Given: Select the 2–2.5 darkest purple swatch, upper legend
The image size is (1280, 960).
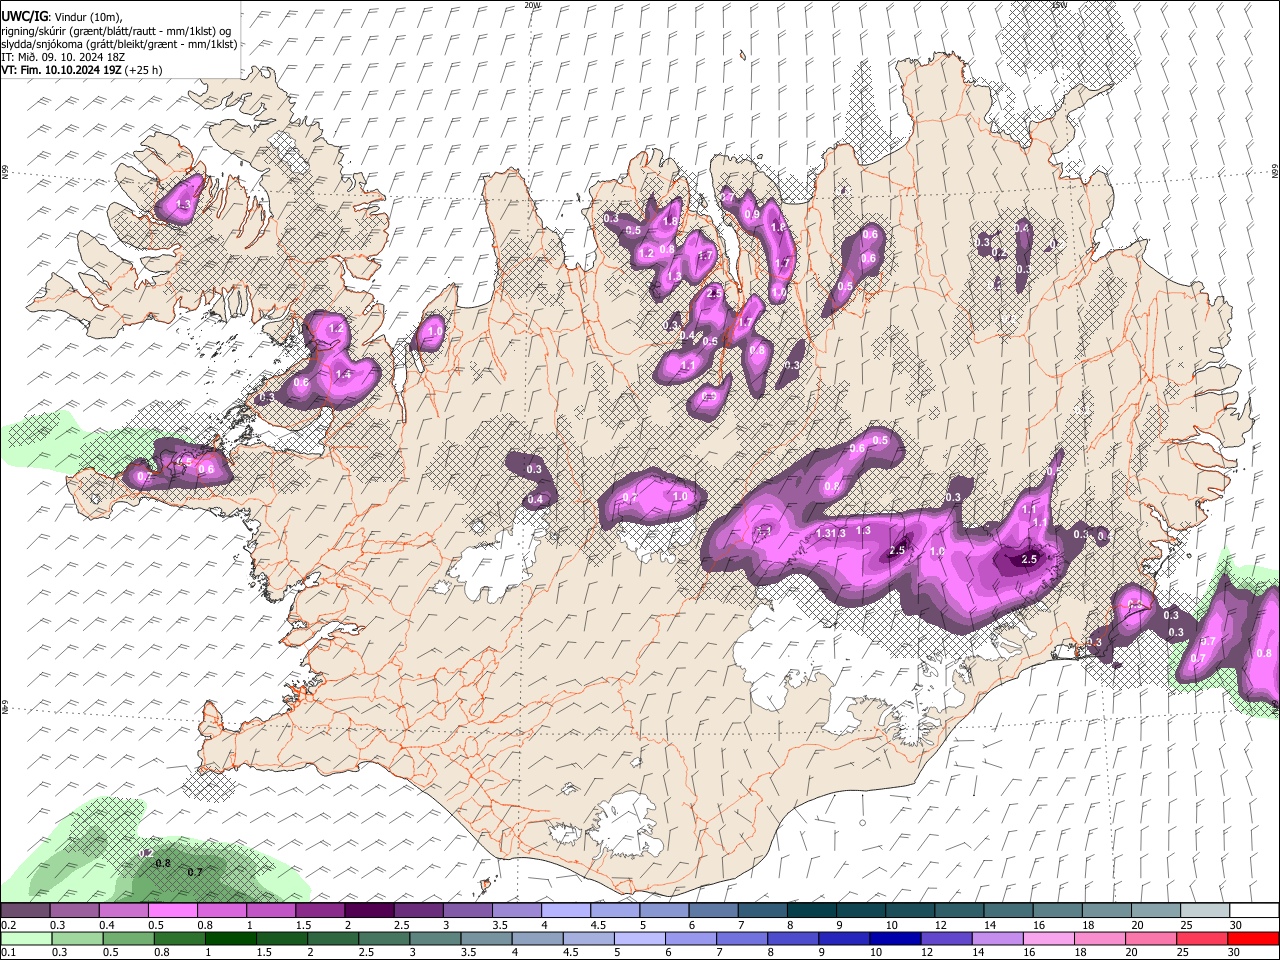Looking at the screenshot, I should tap(369, 911).
